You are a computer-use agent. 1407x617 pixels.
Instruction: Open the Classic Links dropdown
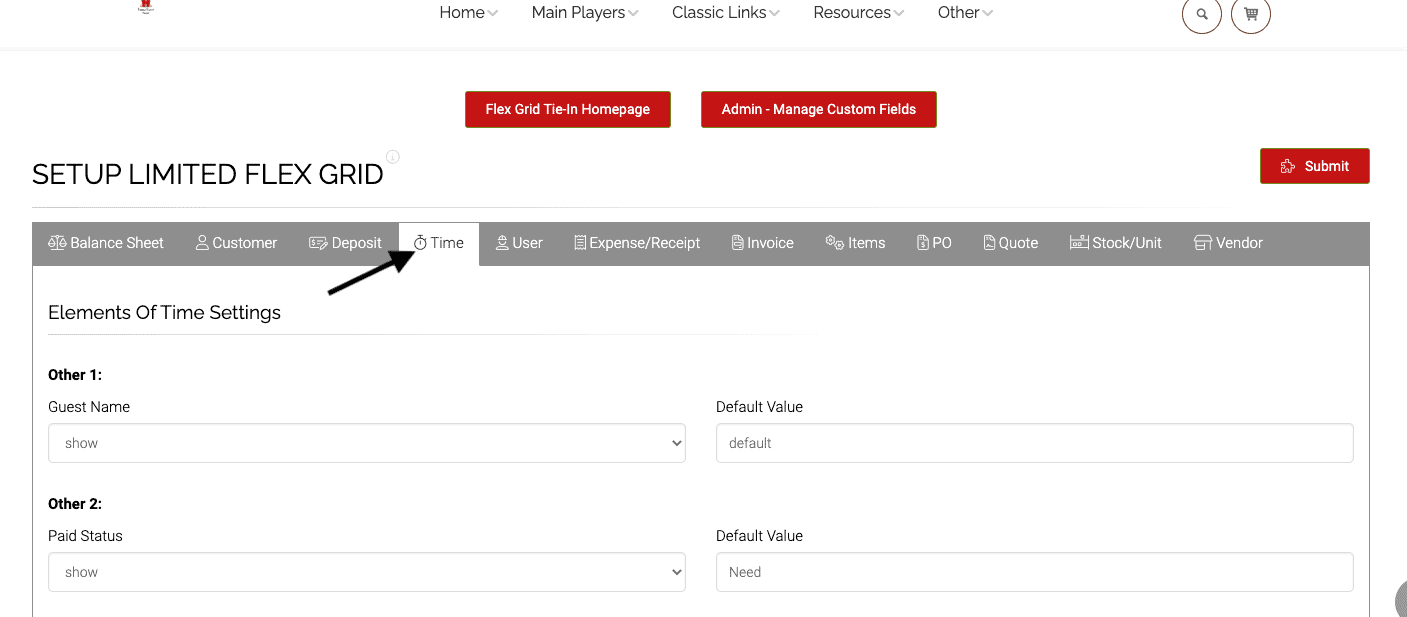click(726, 13)
